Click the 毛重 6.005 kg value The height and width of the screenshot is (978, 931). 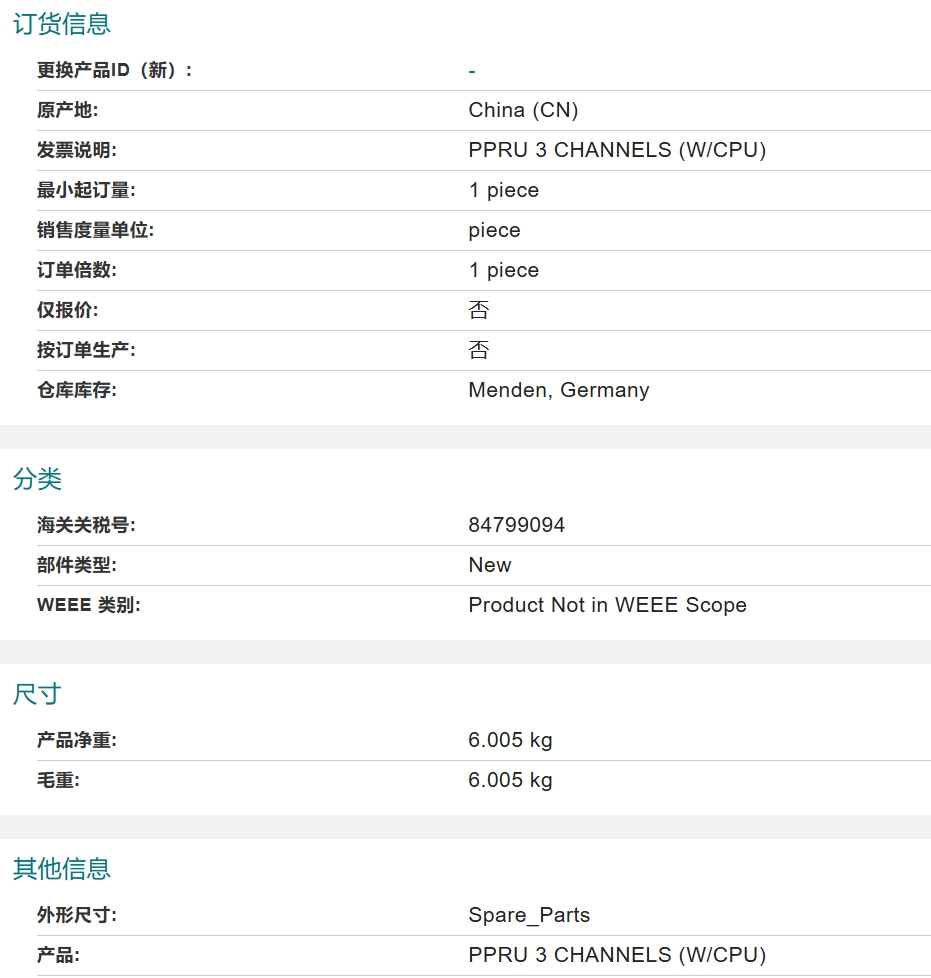510,780
